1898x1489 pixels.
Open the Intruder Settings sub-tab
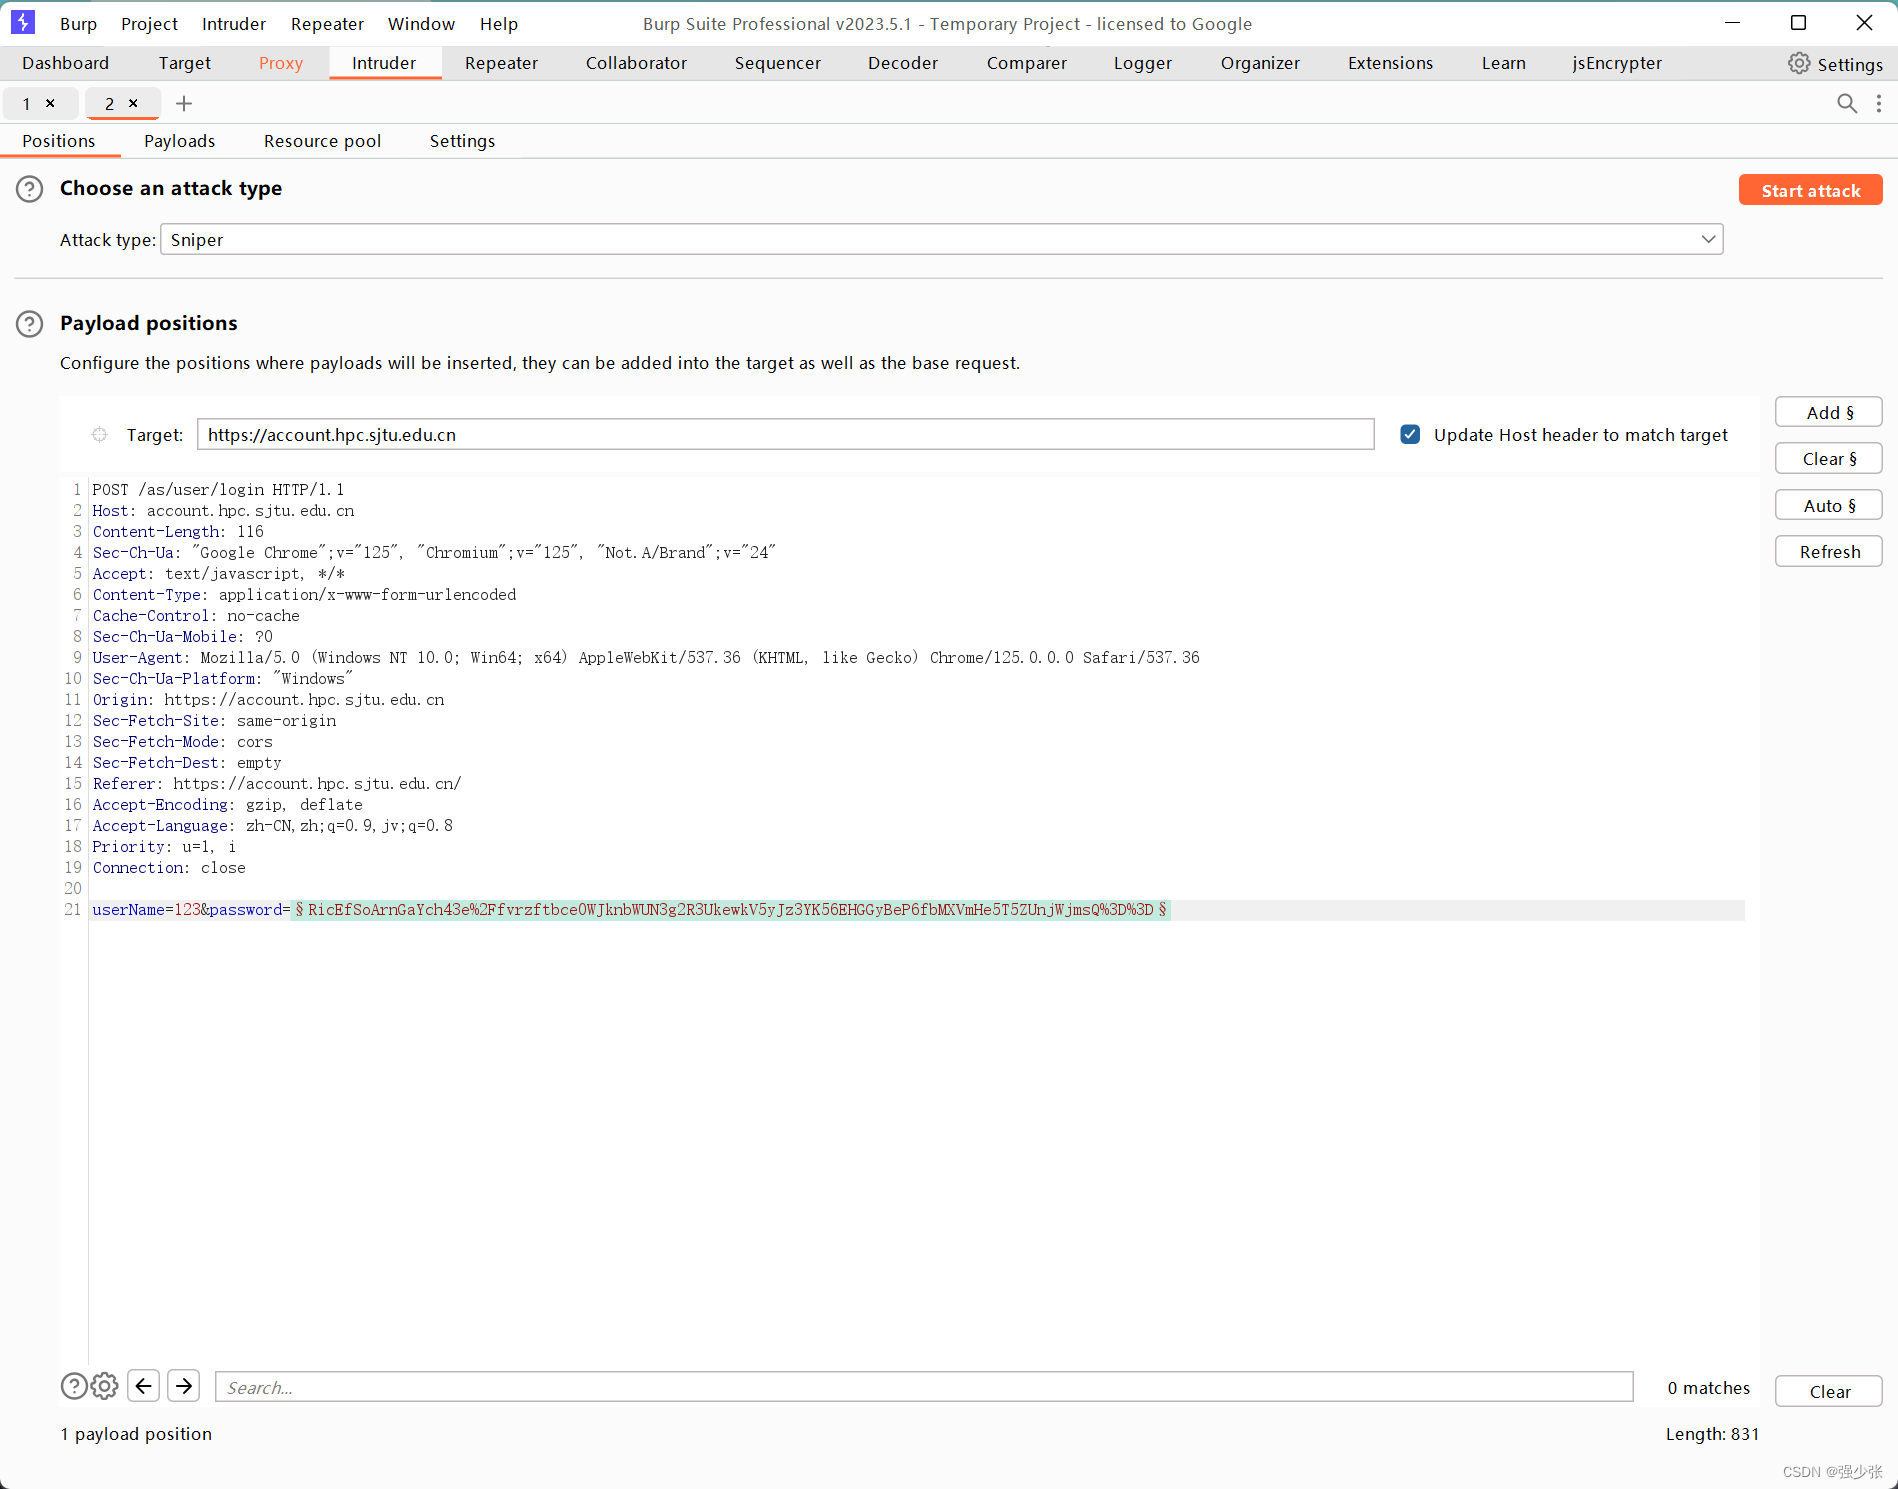coord(462,141)
